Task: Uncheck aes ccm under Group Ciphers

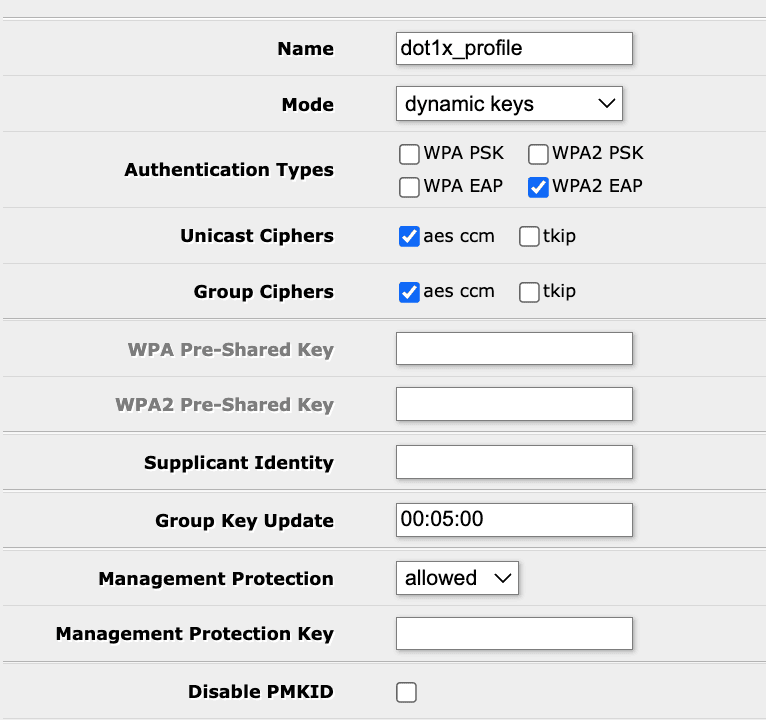Action: coord(409,292)
